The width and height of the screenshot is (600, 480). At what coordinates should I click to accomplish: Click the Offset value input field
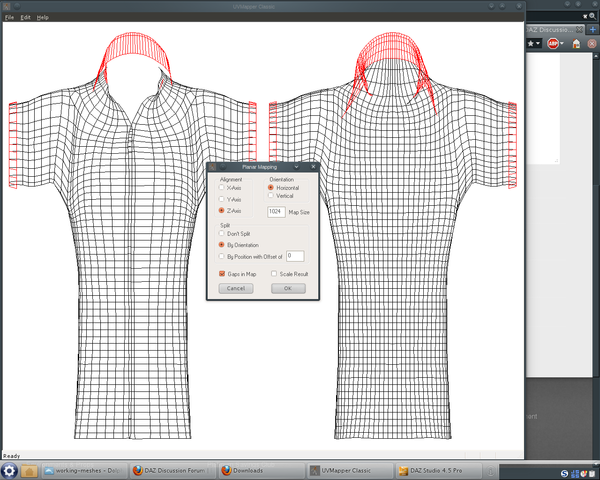(x=295, y=256)
